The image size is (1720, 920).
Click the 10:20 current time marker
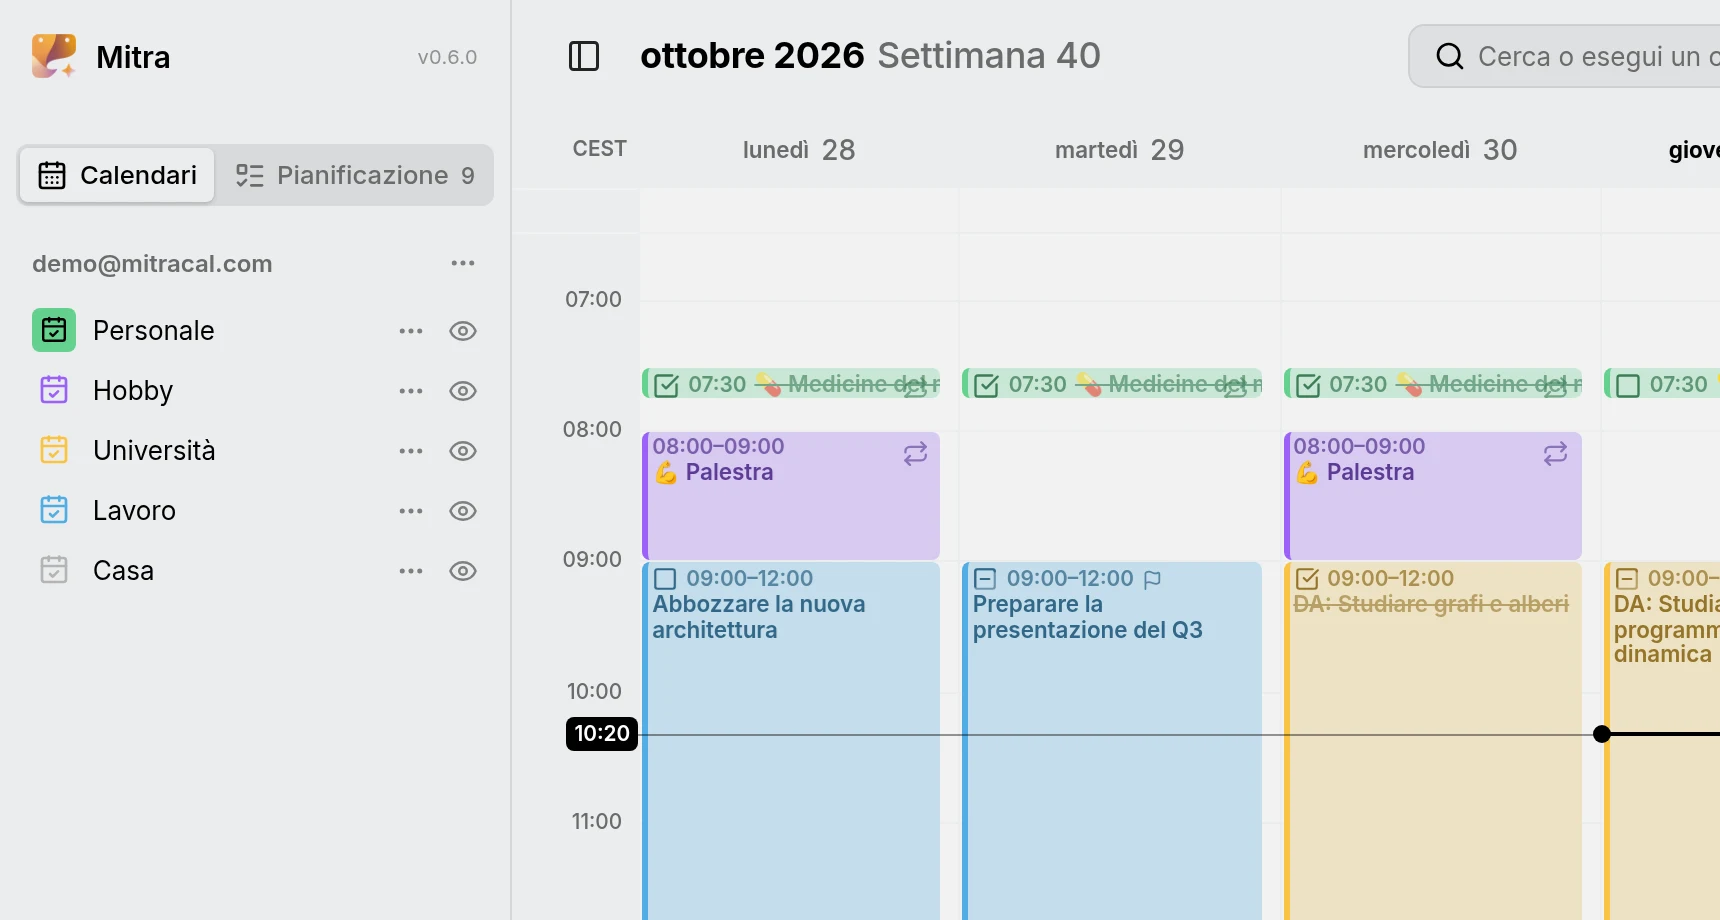(x=602, y=734)
